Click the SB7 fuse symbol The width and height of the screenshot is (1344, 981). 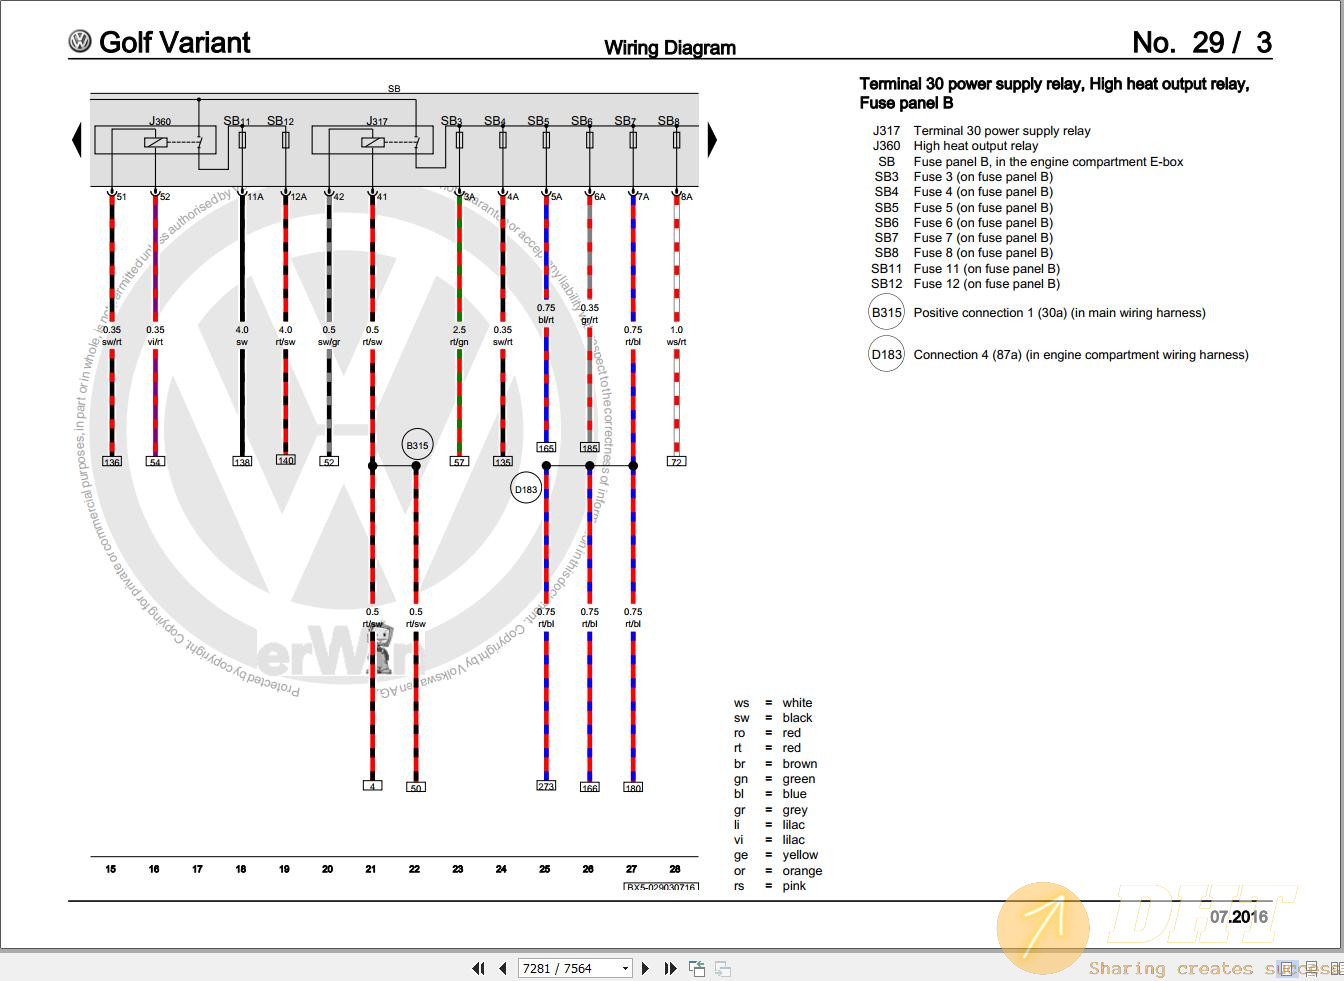[633, 141]
